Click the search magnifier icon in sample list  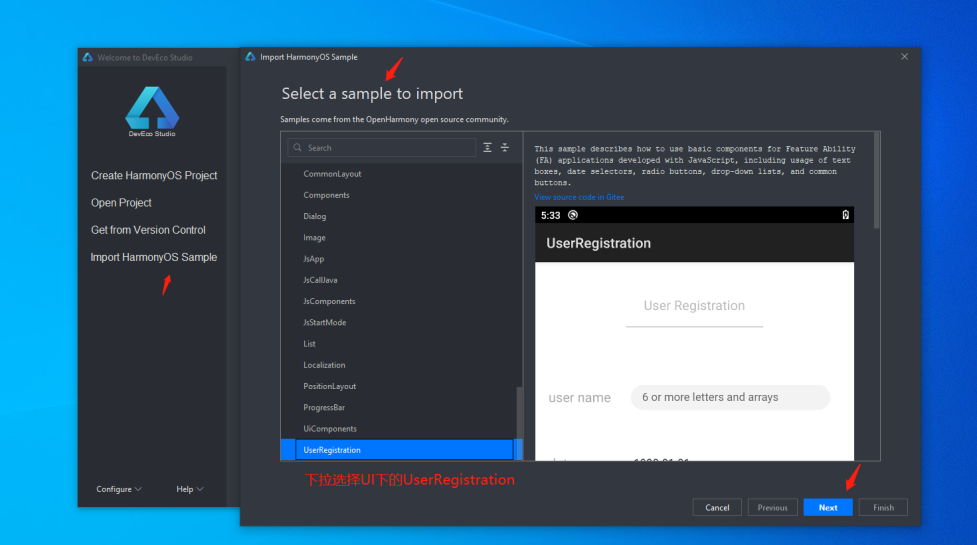(x=297, y=148)
